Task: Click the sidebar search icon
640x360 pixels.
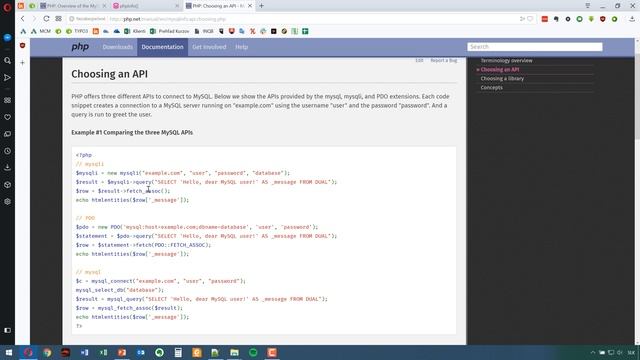Action: (7, 61)
